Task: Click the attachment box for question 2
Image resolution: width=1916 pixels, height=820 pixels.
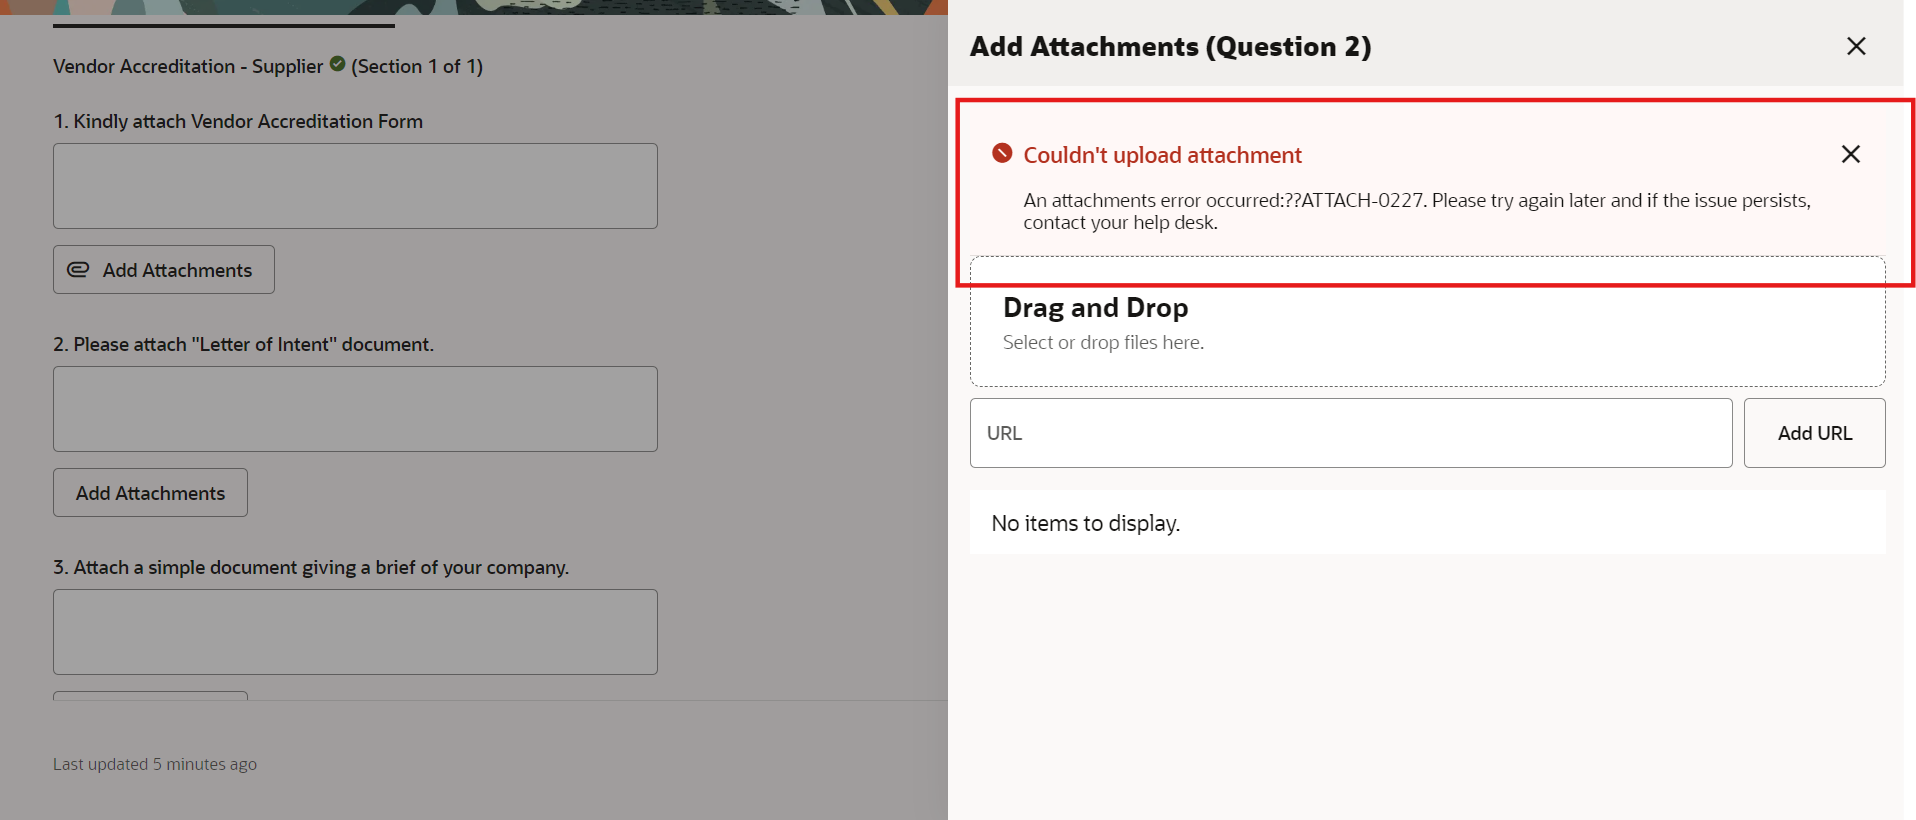Action: 355,408
